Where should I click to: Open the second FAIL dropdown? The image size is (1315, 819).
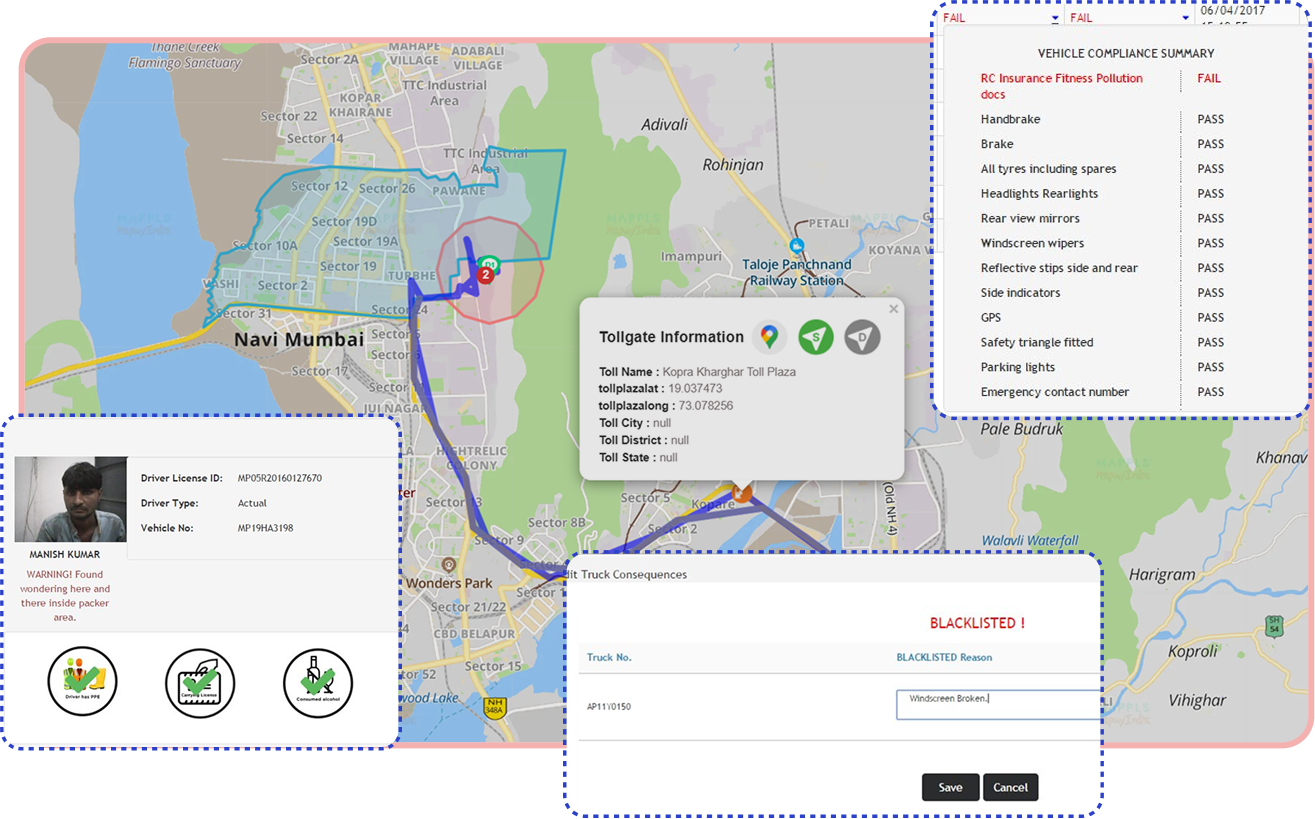coord(1185,18)
